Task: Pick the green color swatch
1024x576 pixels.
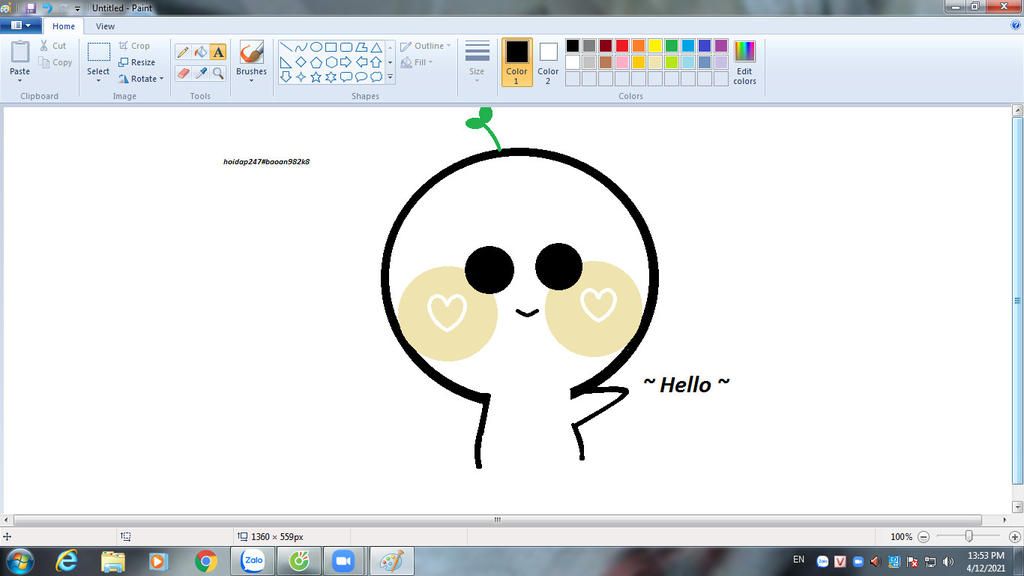Action: click(x=671, y=46)
